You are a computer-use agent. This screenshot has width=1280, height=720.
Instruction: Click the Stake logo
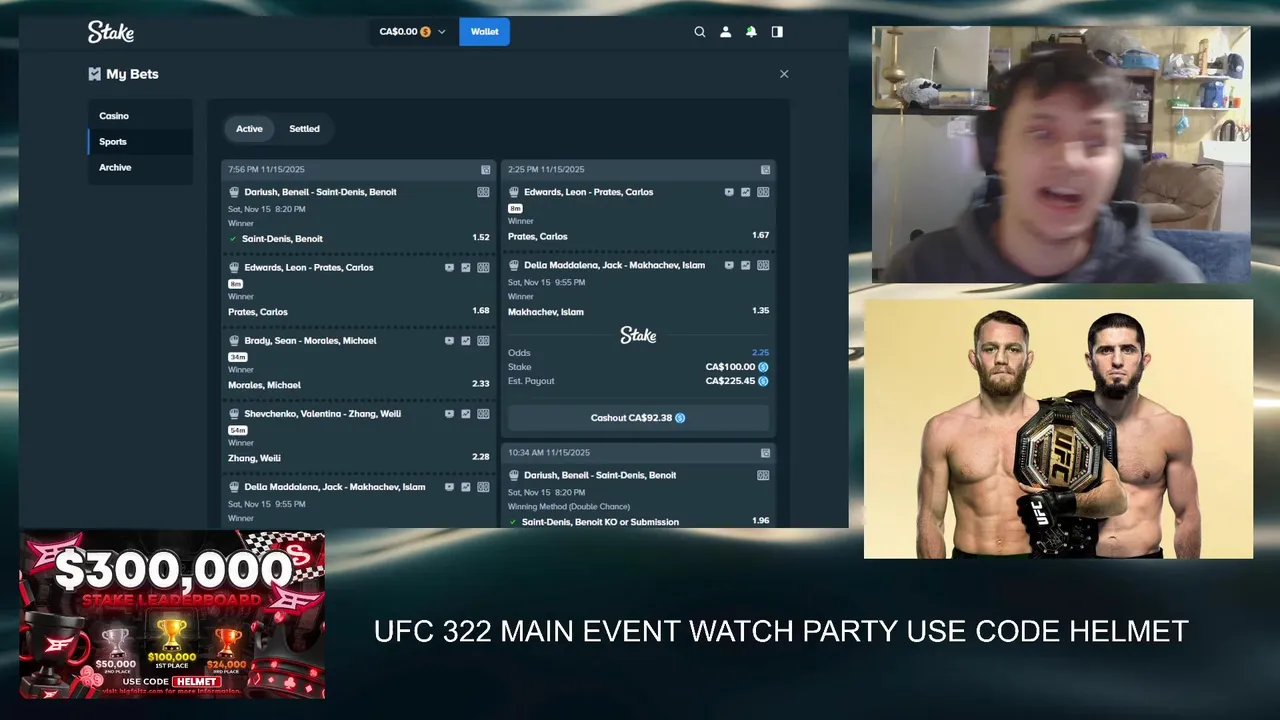(111, 32)
